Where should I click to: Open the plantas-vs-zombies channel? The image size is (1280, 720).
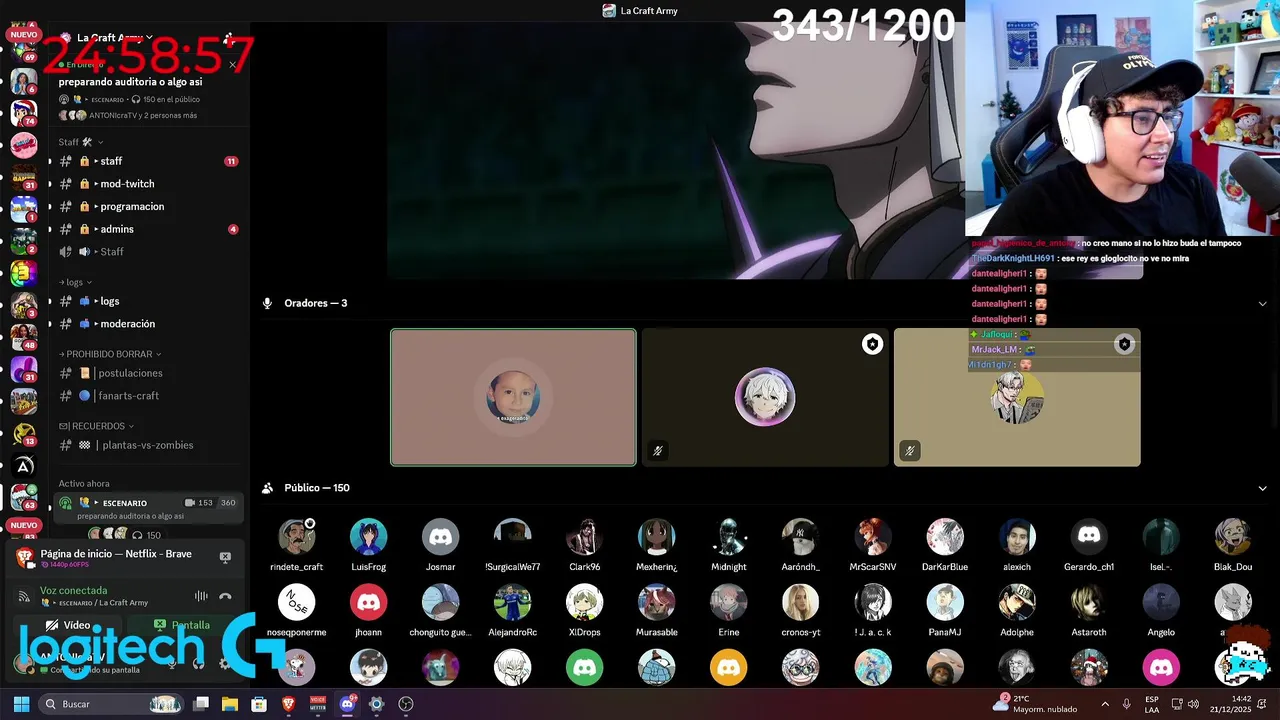click(148, 445)
